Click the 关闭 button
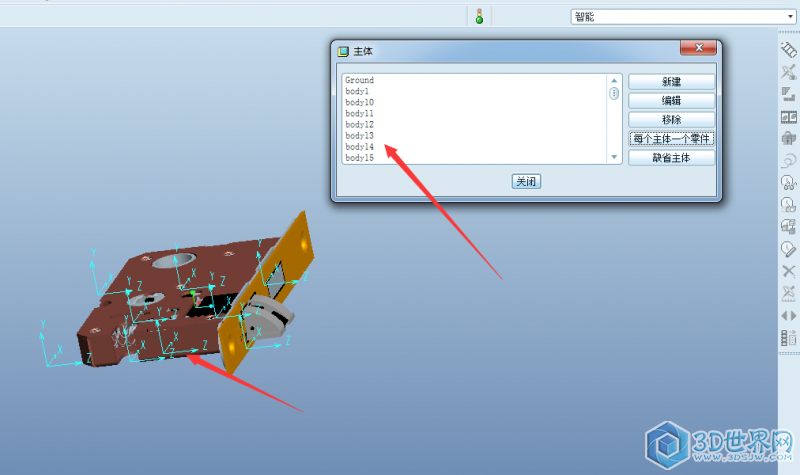This screenshot has width=800, height=475. coord(526,181)
